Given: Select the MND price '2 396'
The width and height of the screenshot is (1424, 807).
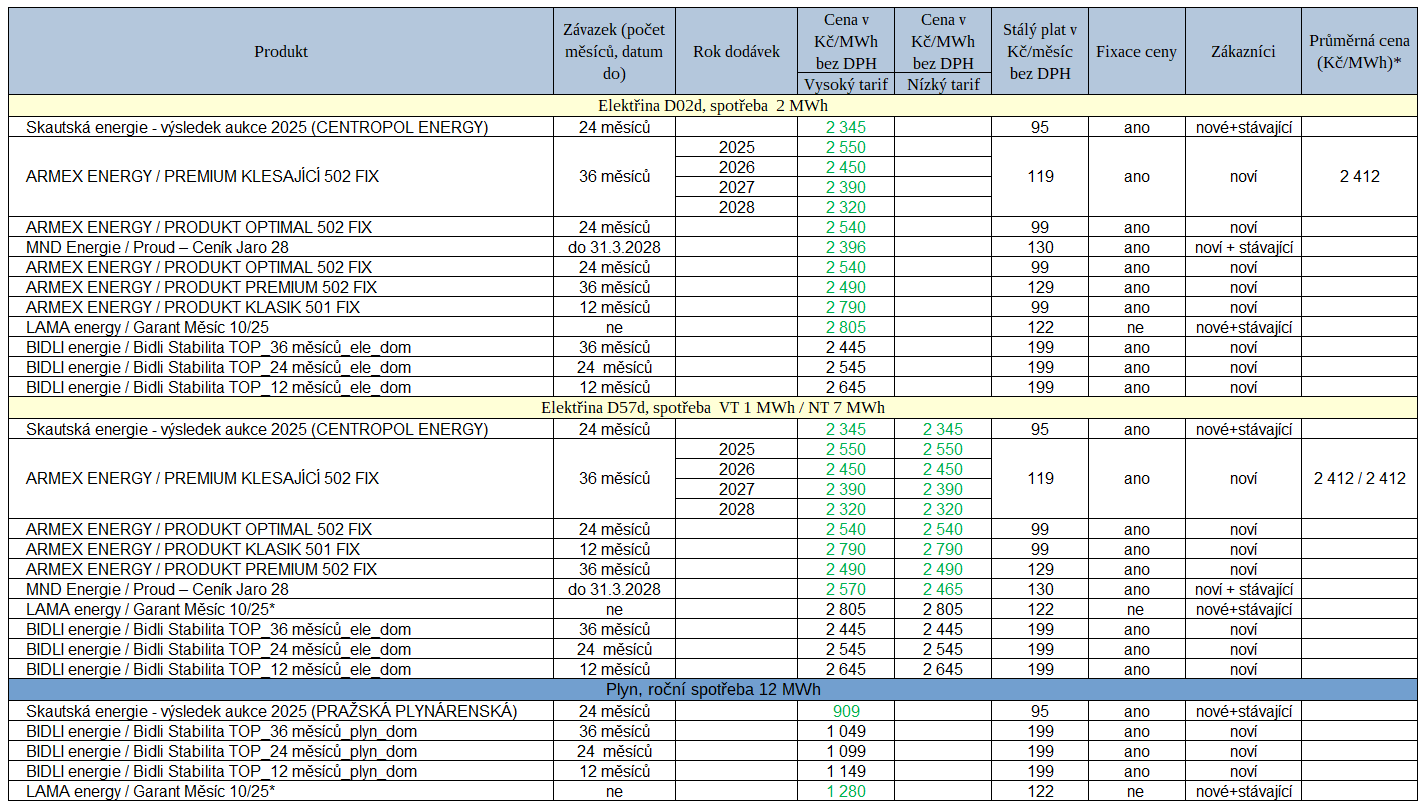Looking at the screenshot, I should pos(846,247).
